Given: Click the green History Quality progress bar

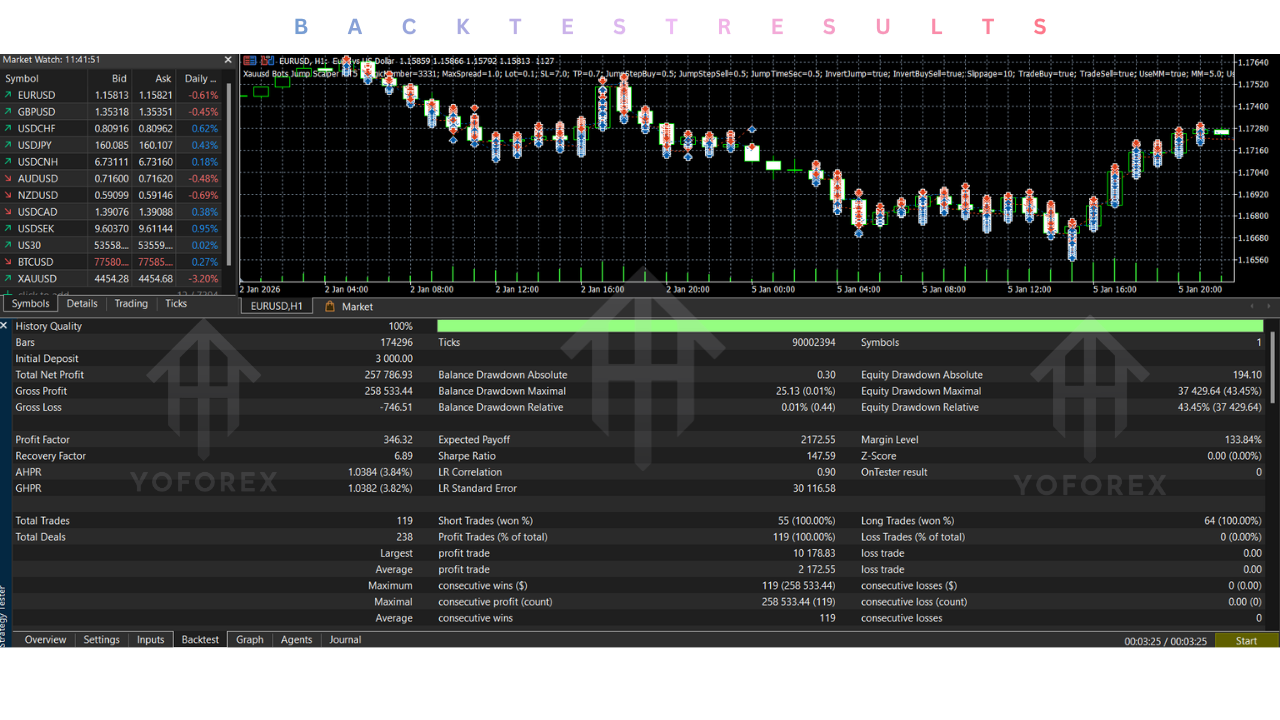Looking at the screenshot, I should point(850,326).
